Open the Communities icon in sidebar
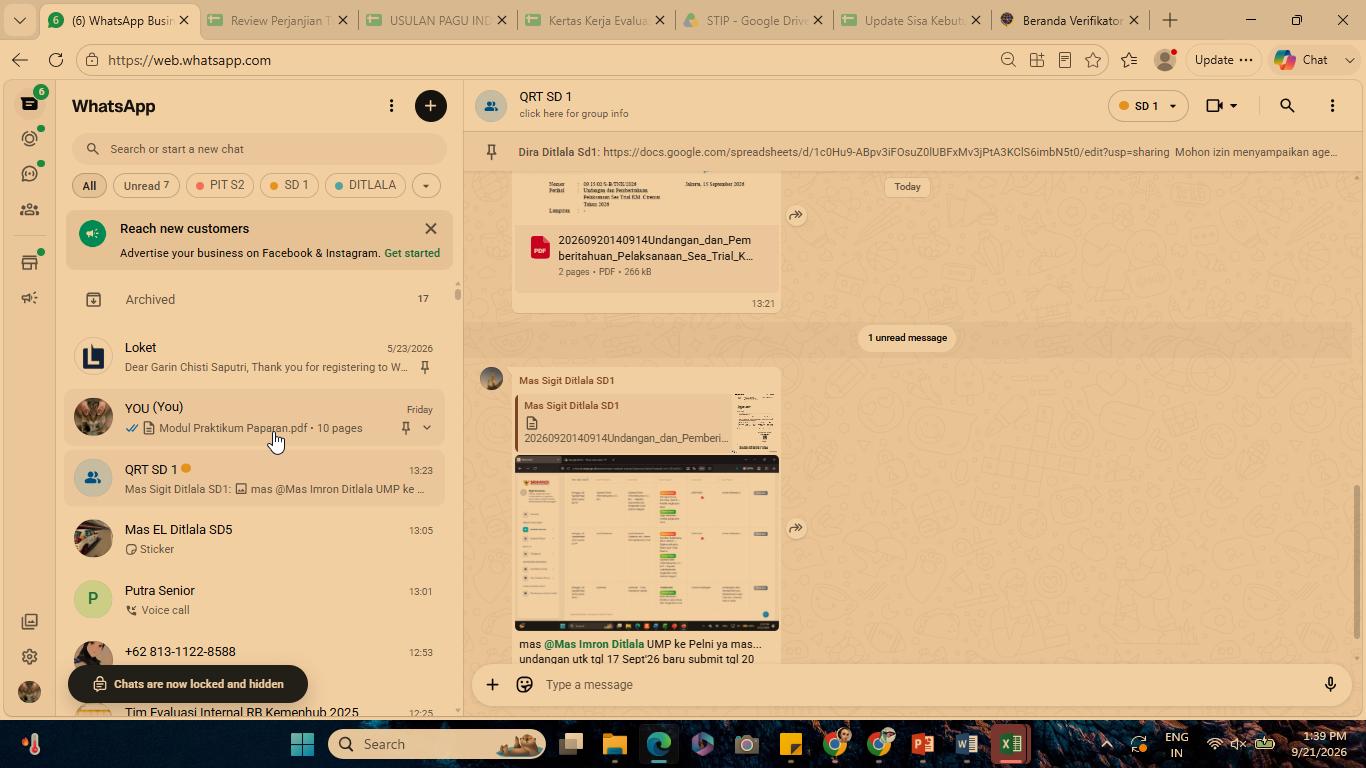Screen dimensions: 1366x768 [29, 210]
